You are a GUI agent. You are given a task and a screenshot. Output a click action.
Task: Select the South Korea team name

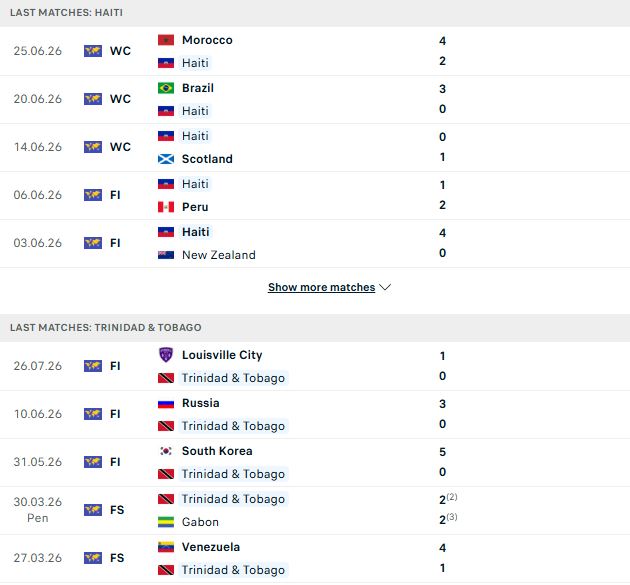click(x=217, y=451)
